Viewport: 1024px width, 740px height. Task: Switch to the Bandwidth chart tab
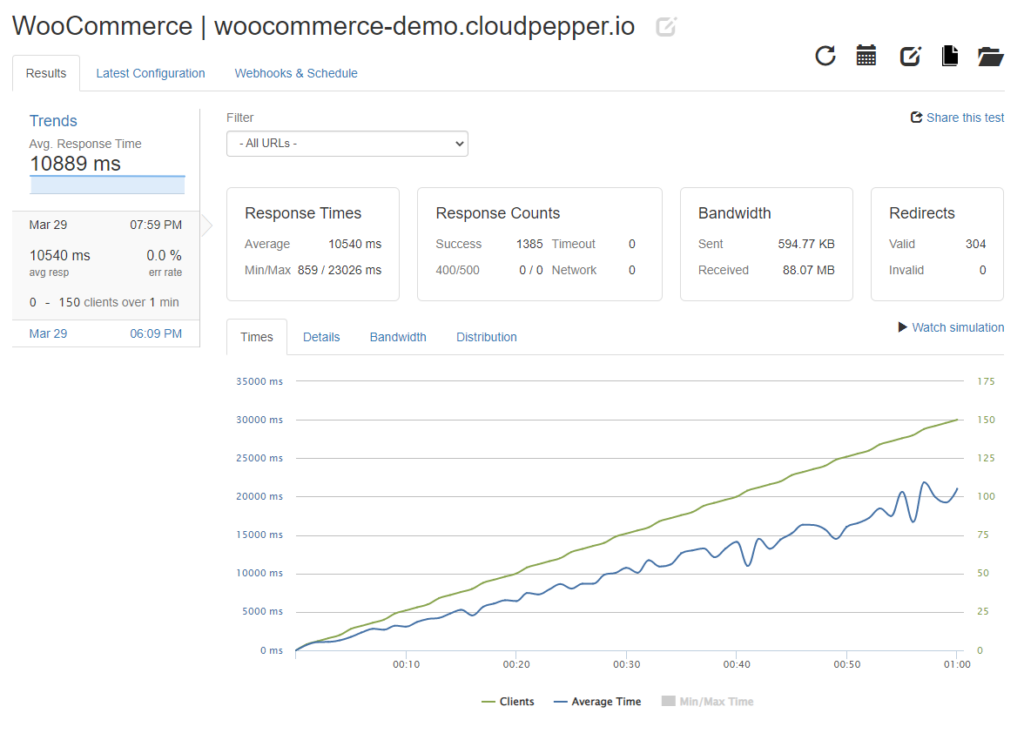pyautogui.click(x=397, y=337)
